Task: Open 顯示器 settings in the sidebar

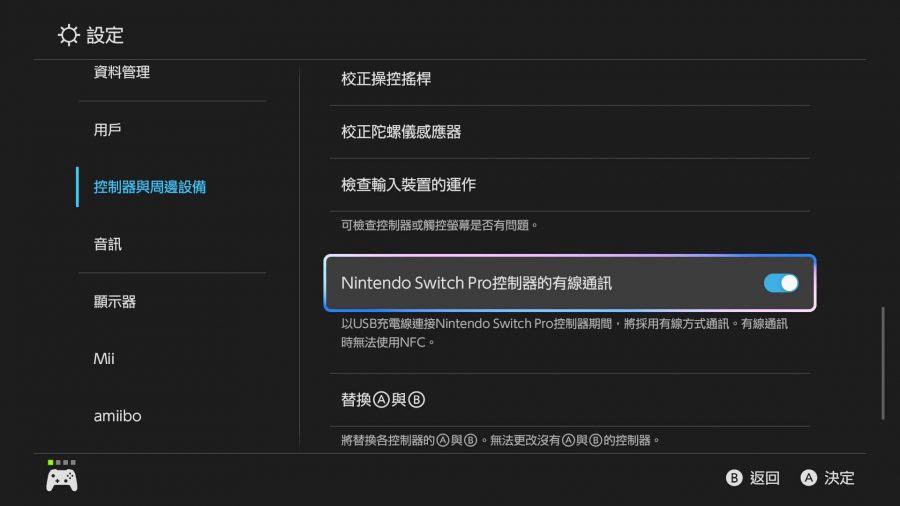Action: [x=115, y=302]
